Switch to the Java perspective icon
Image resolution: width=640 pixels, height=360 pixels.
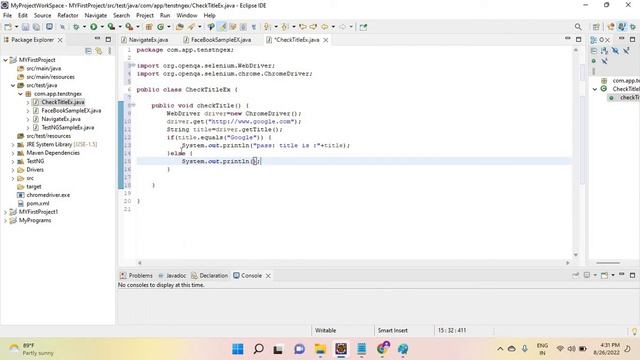[x=622, y=27]
